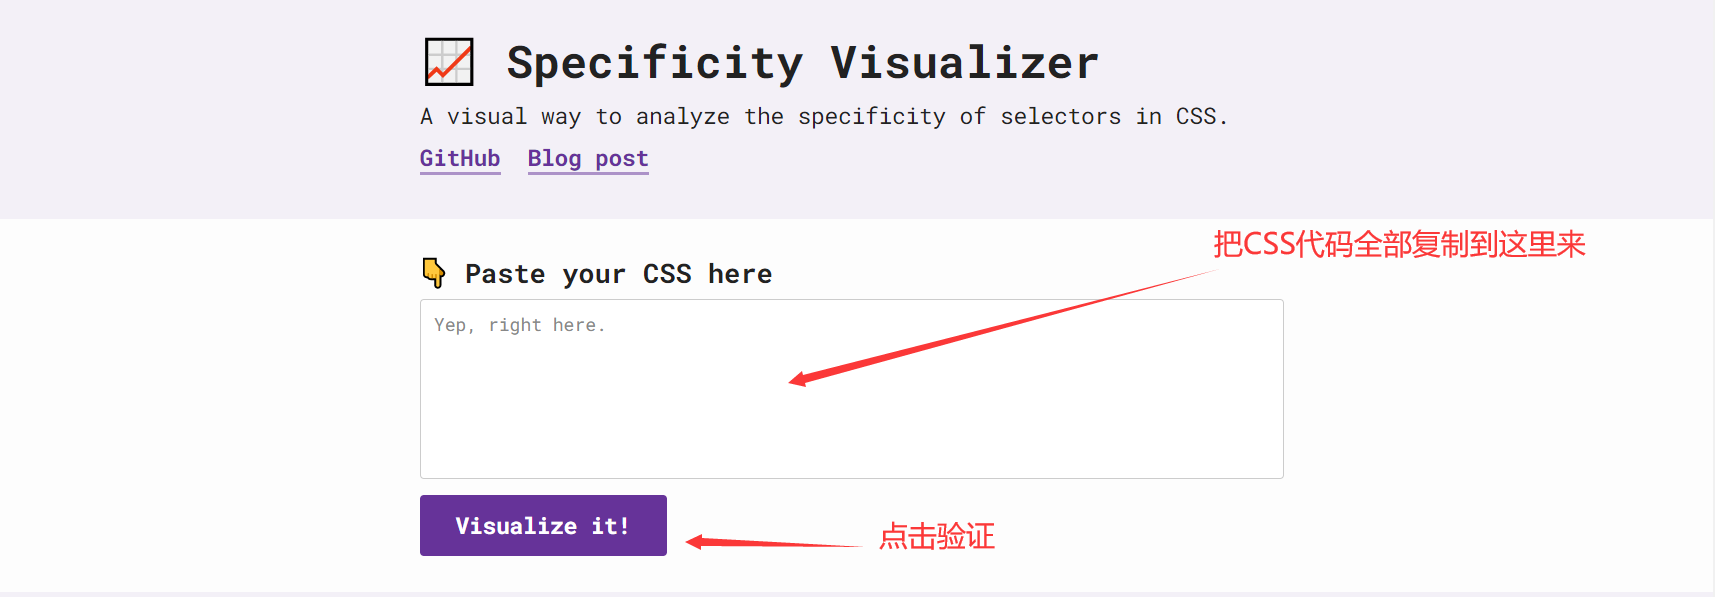Click the tagline 'A visual way to analyze'
Viewport: 1715px width, 597px height.
574,117
